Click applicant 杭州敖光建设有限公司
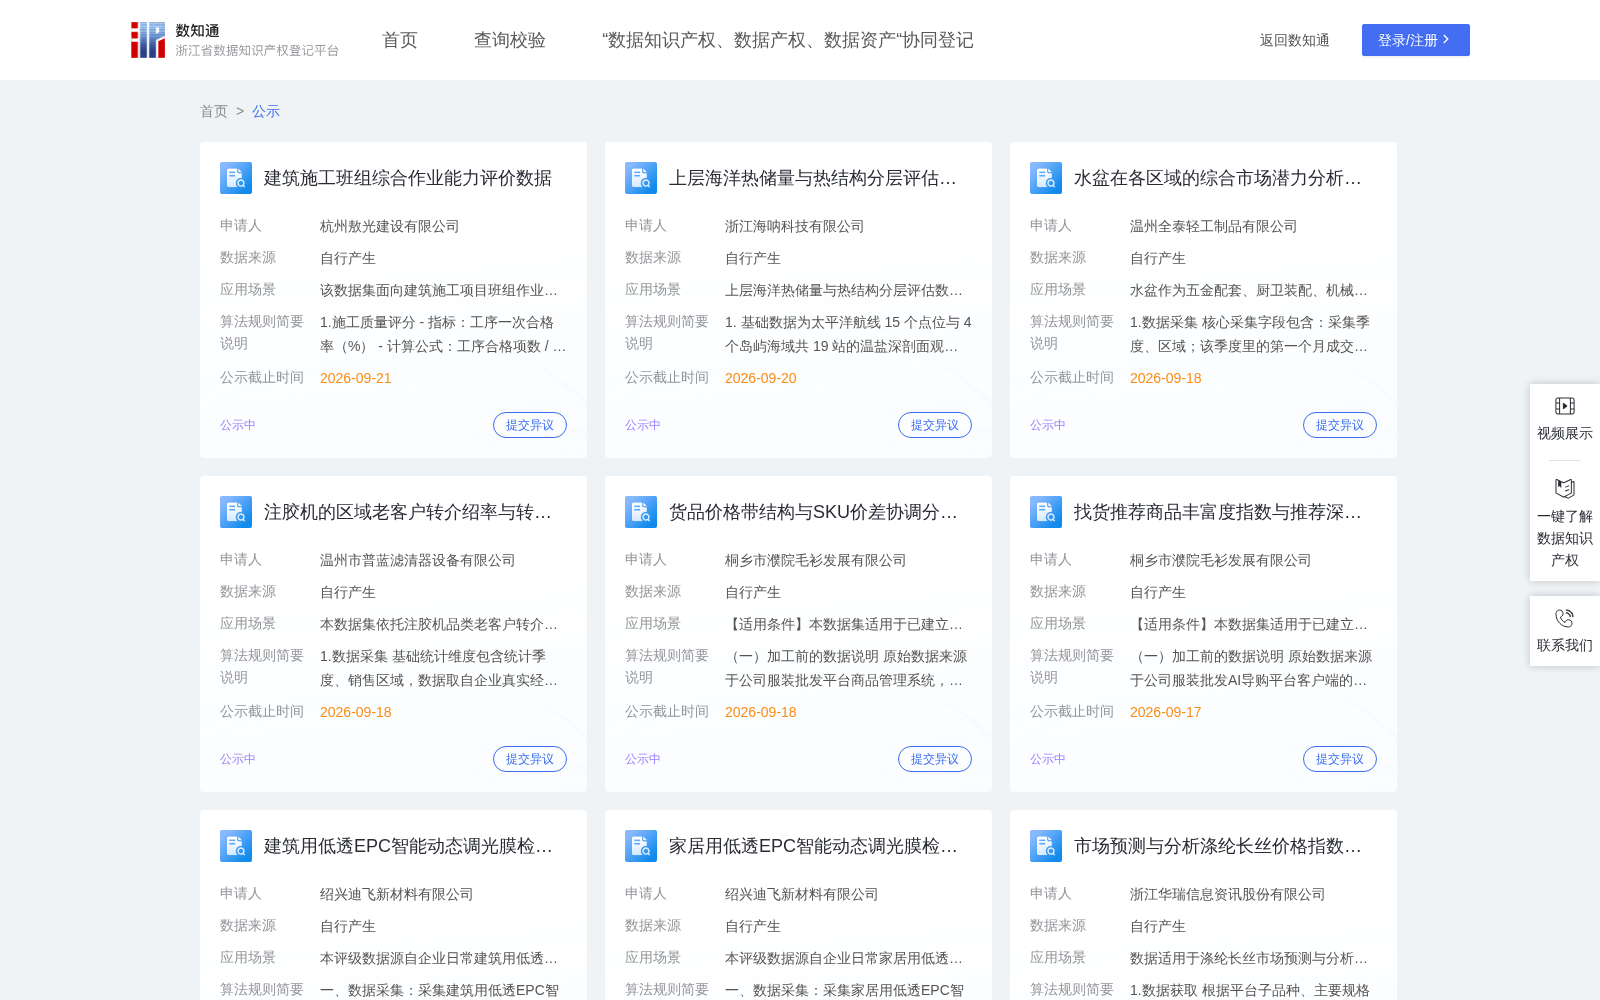The image size is (1600, 1000). [390, 227]
